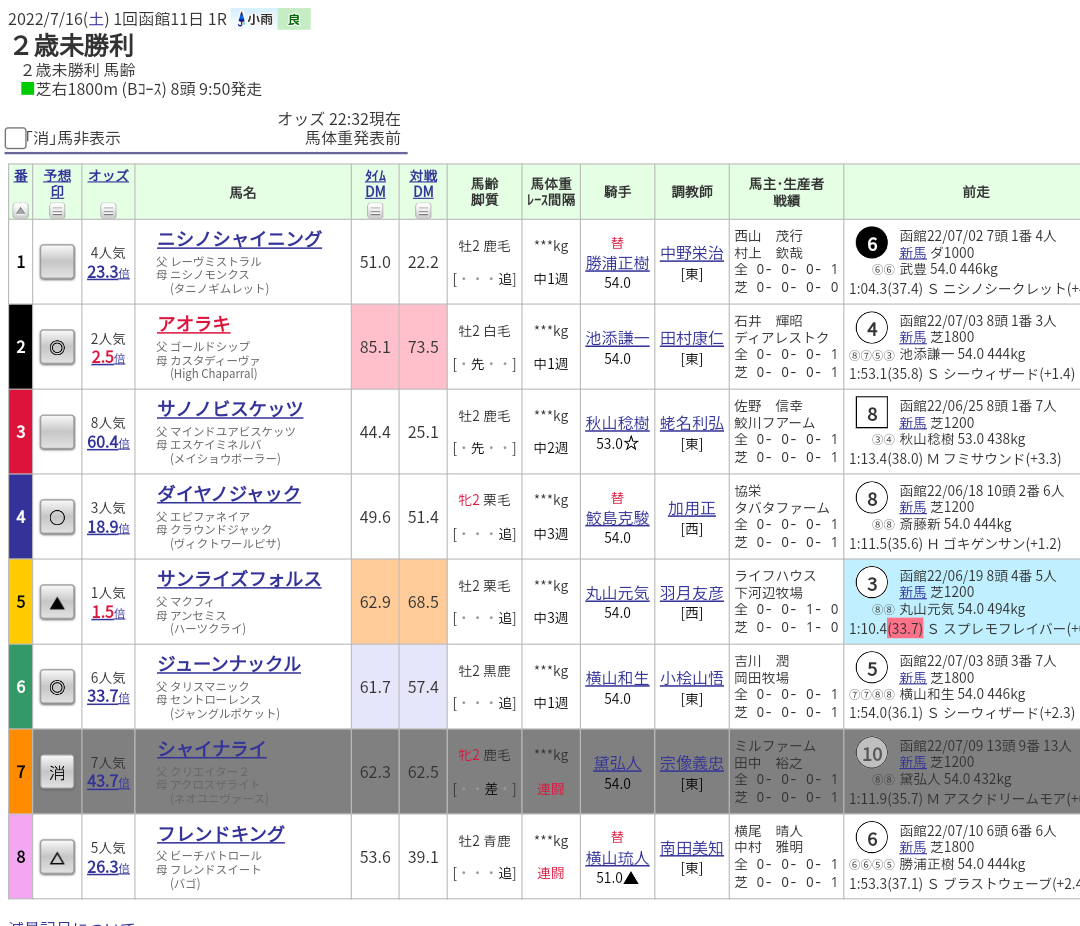Open jockey 鮫島克駿 profile
The image size is (1080, 926).
(617, 518)
